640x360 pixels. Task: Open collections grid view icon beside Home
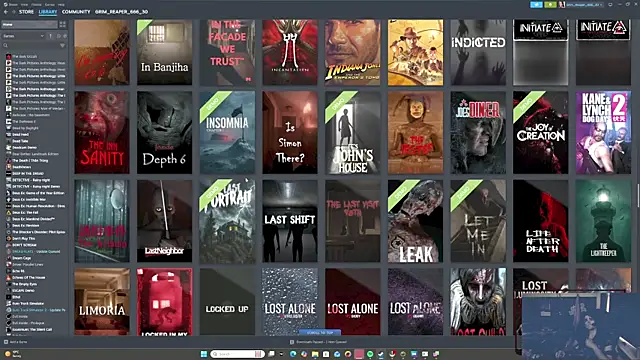62,24
